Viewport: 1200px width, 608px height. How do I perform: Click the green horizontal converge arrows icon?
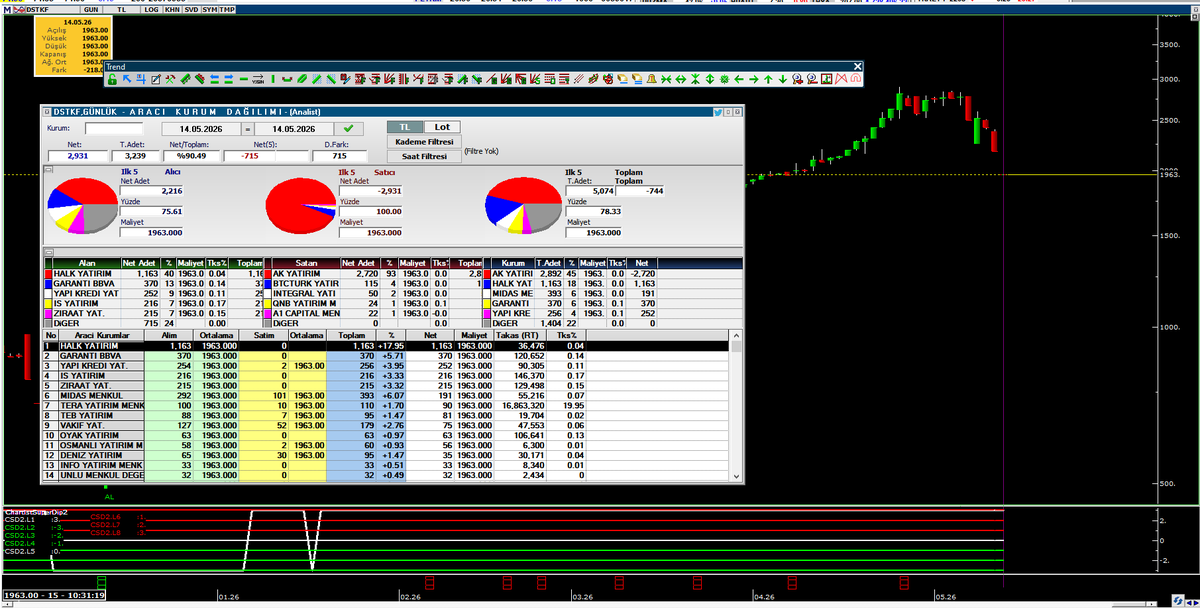point(666,79)
